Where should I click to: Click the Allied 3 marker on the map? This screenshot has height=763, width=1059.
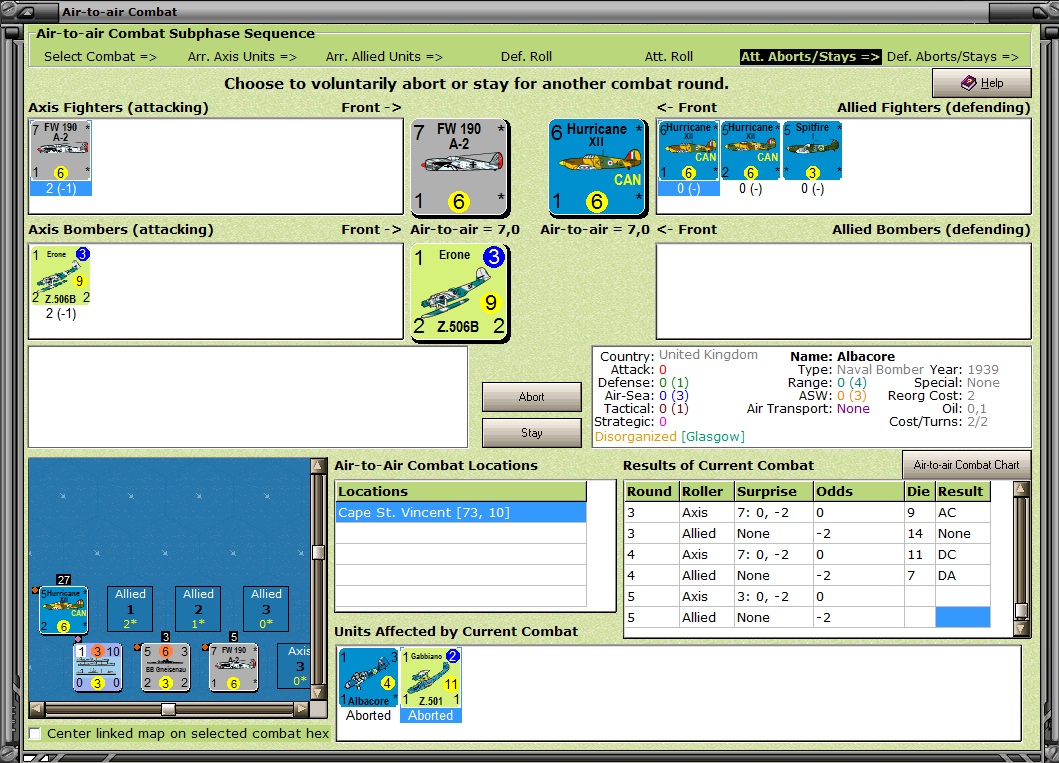click(266, 609)
